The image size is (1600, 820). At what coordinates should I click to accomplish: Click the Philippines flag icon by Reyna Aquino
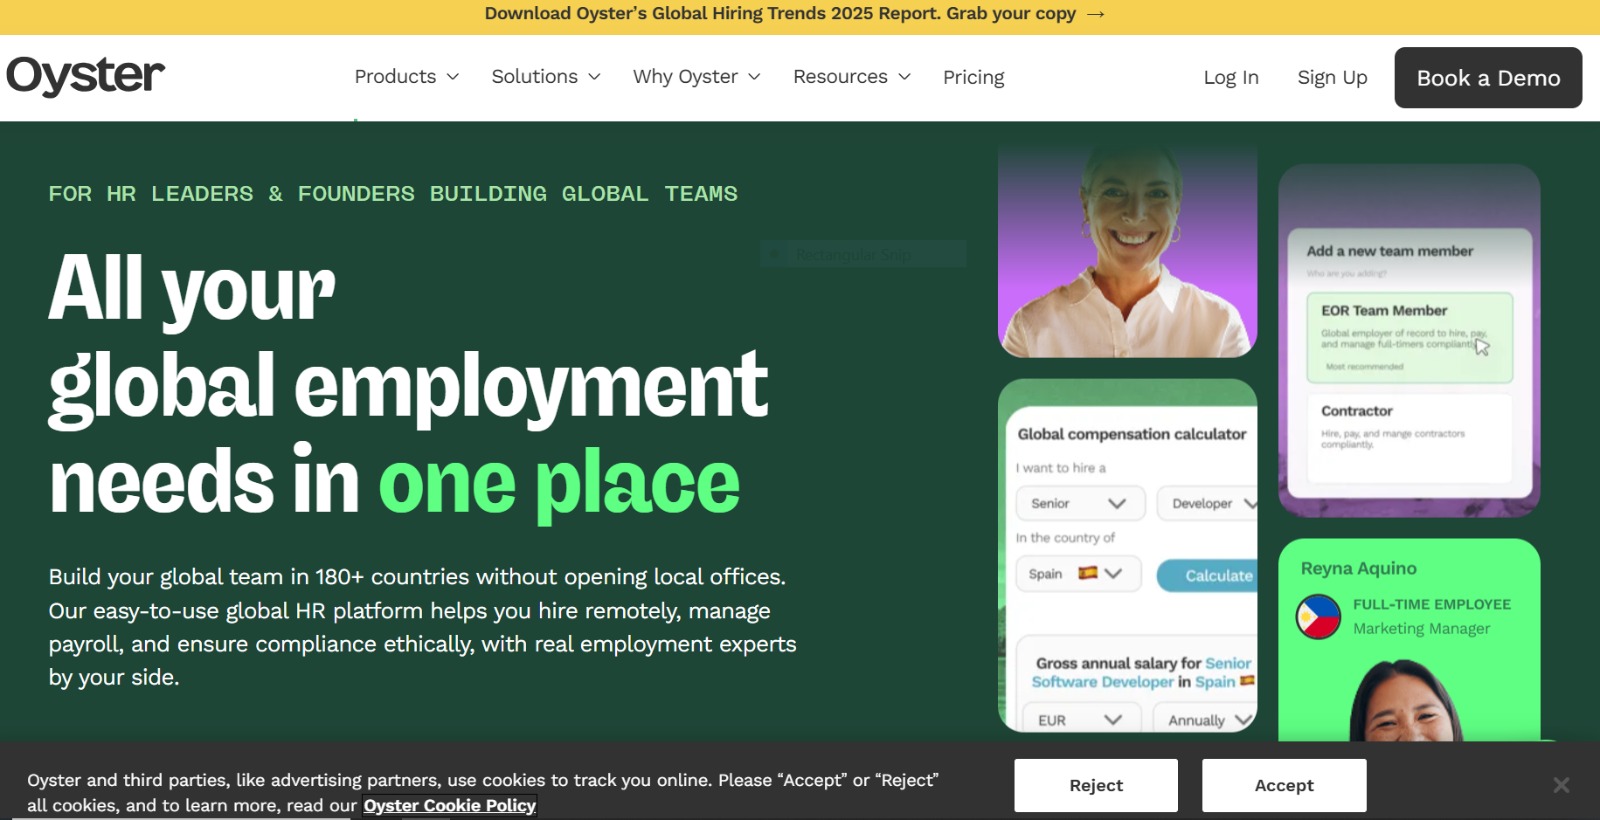pos(1318,617)
